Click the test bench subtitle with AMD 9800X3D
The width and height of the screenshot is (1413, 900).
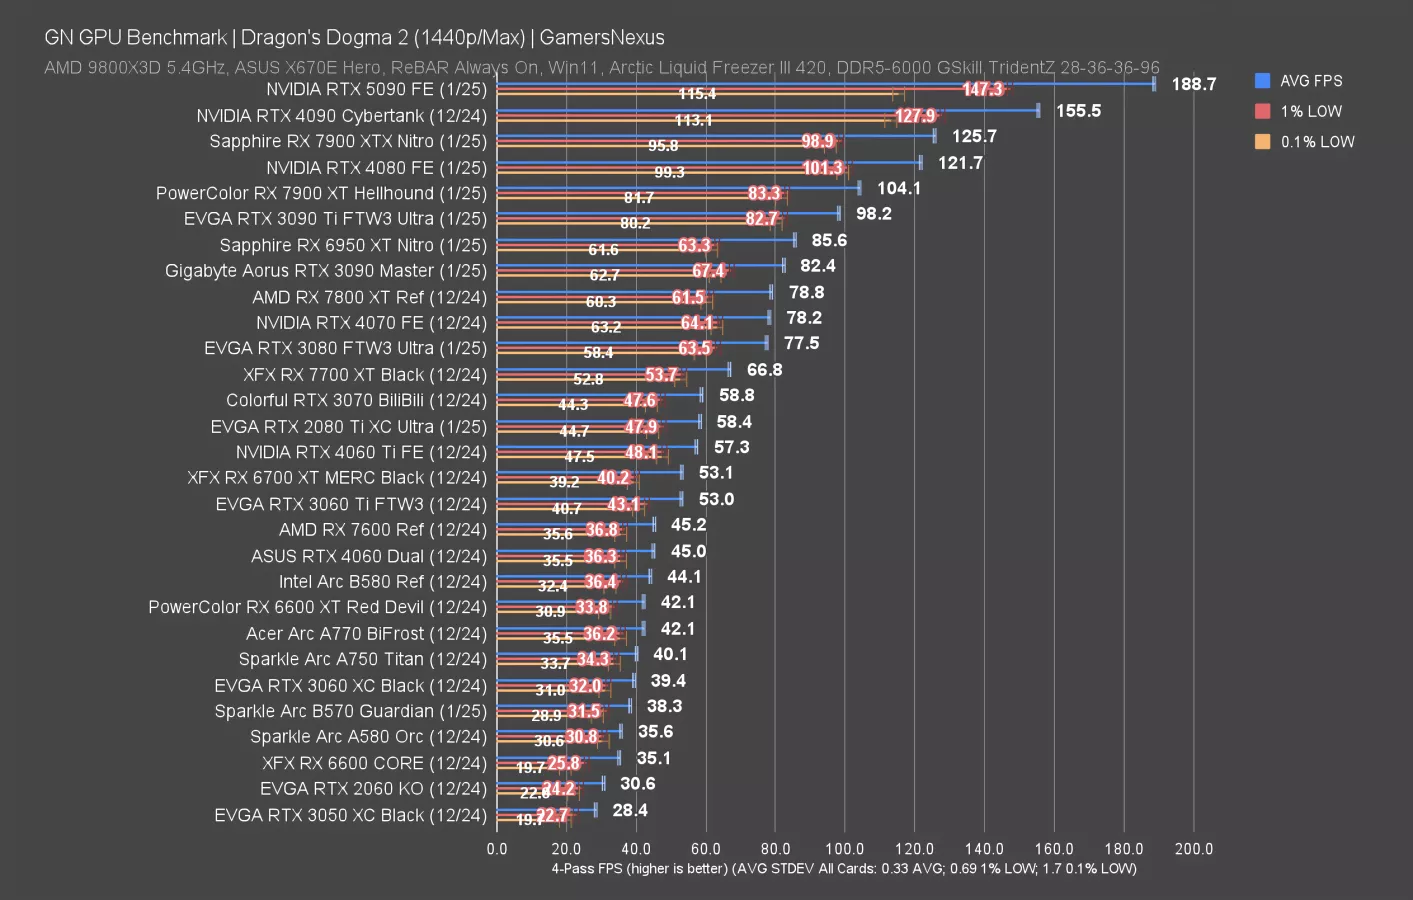(601, 67)
